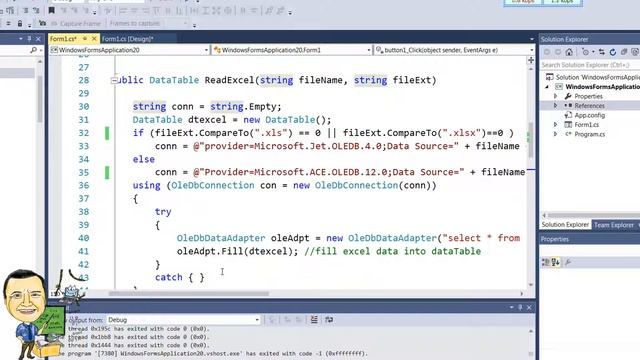Pin the Form1.cs tab

[85, 38]
